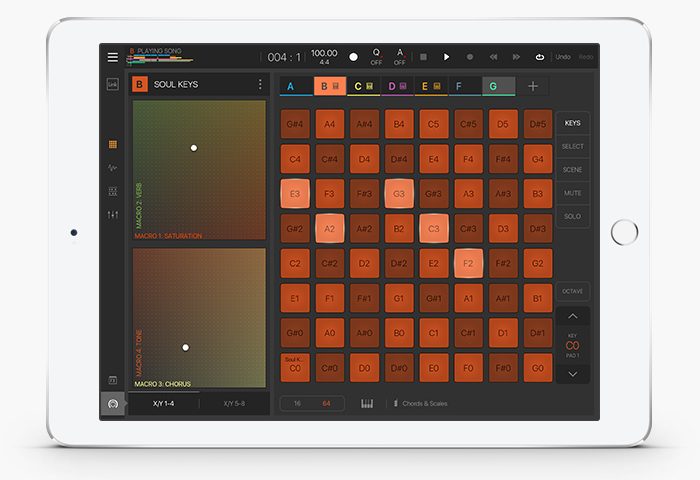Enable MUTE pad mode
700x480 pixels.
pyautogui.click(x=572, y=193)
